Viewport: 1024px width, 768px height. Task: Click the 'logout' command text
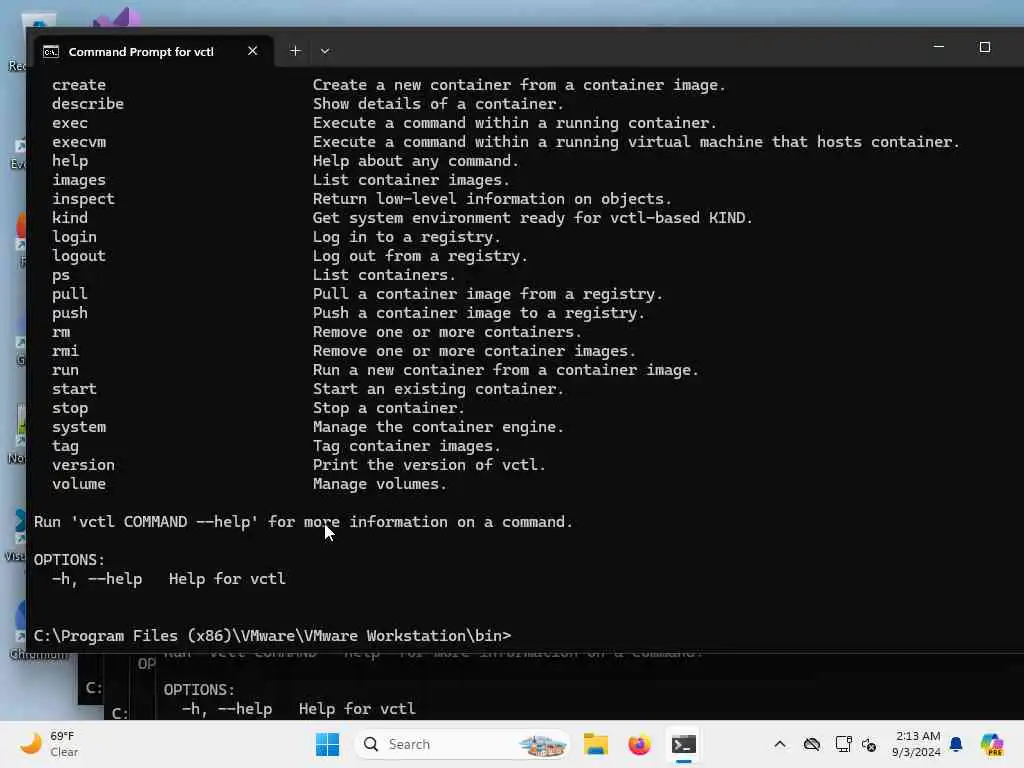79,255
